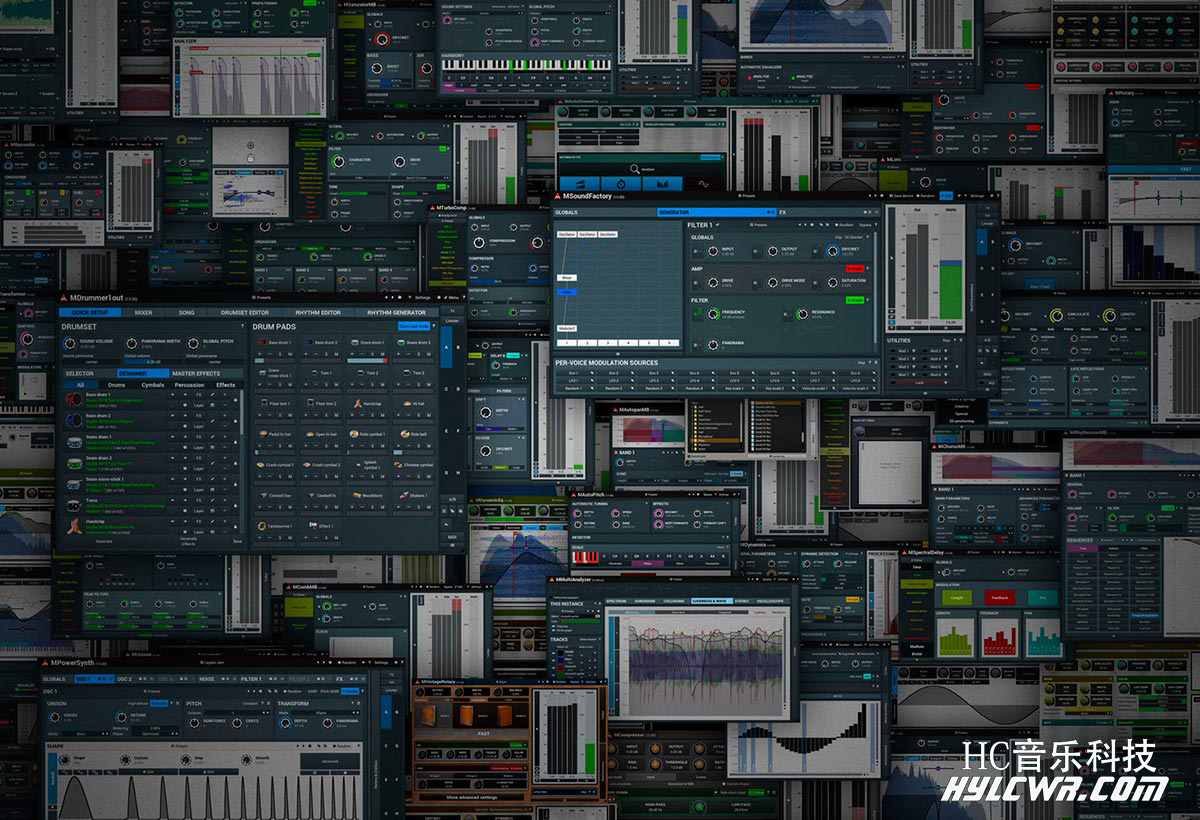This screenshot has height=820, width=1200.
Task: Click the MPowerSynth red logo icon
Action: click(x=44, y=663)
